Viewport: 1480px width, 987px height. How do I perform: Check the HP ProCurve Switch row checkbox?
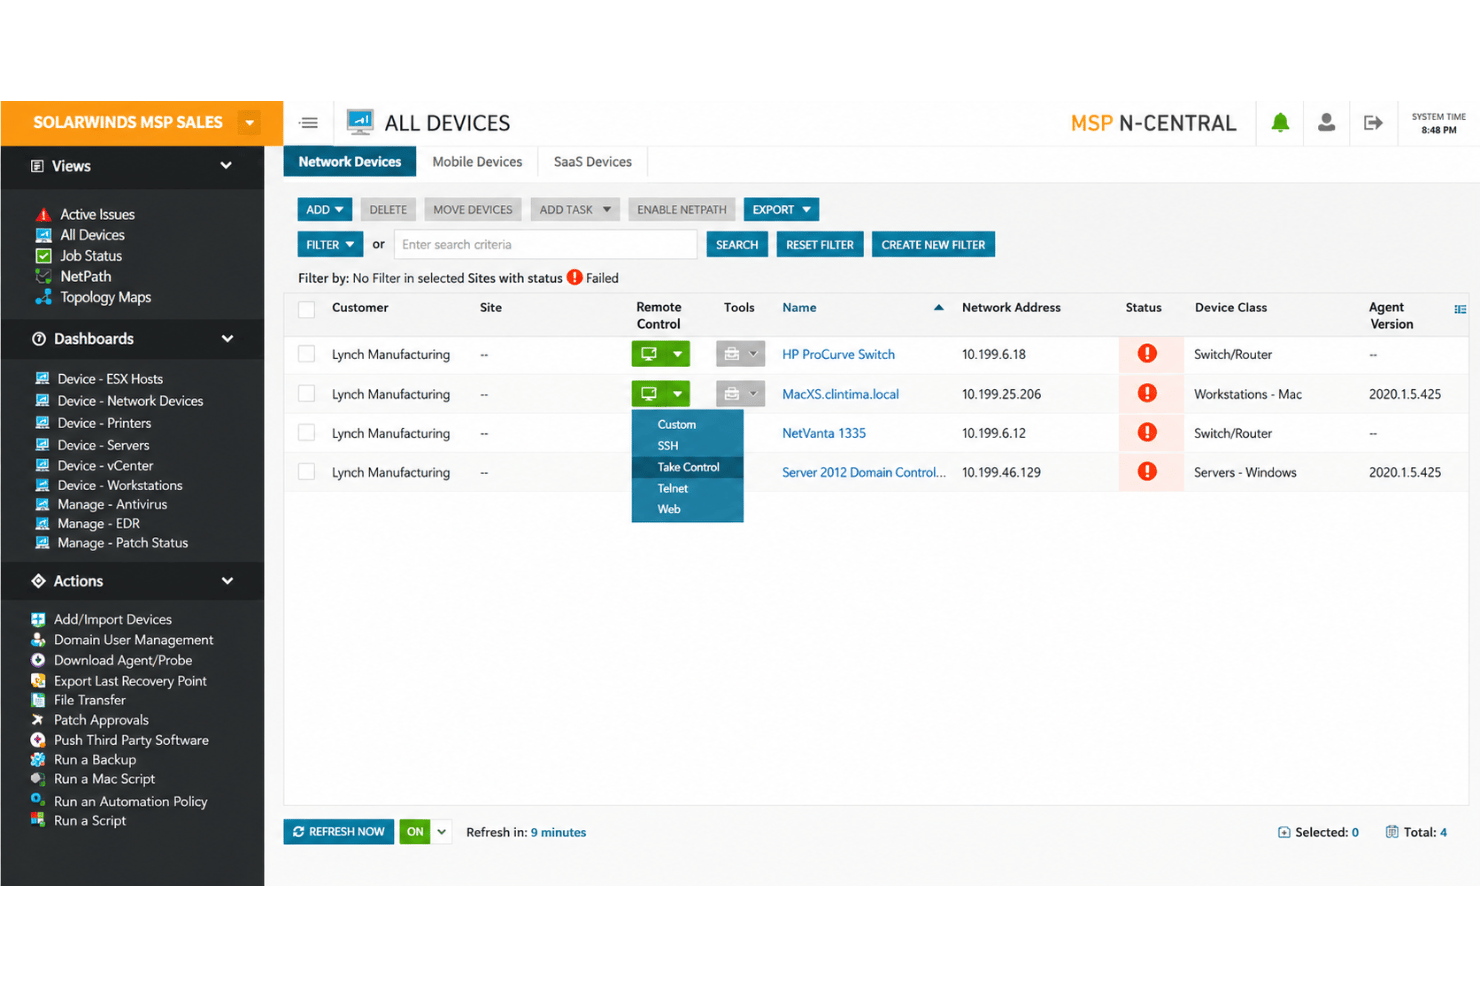coord(307,354)
